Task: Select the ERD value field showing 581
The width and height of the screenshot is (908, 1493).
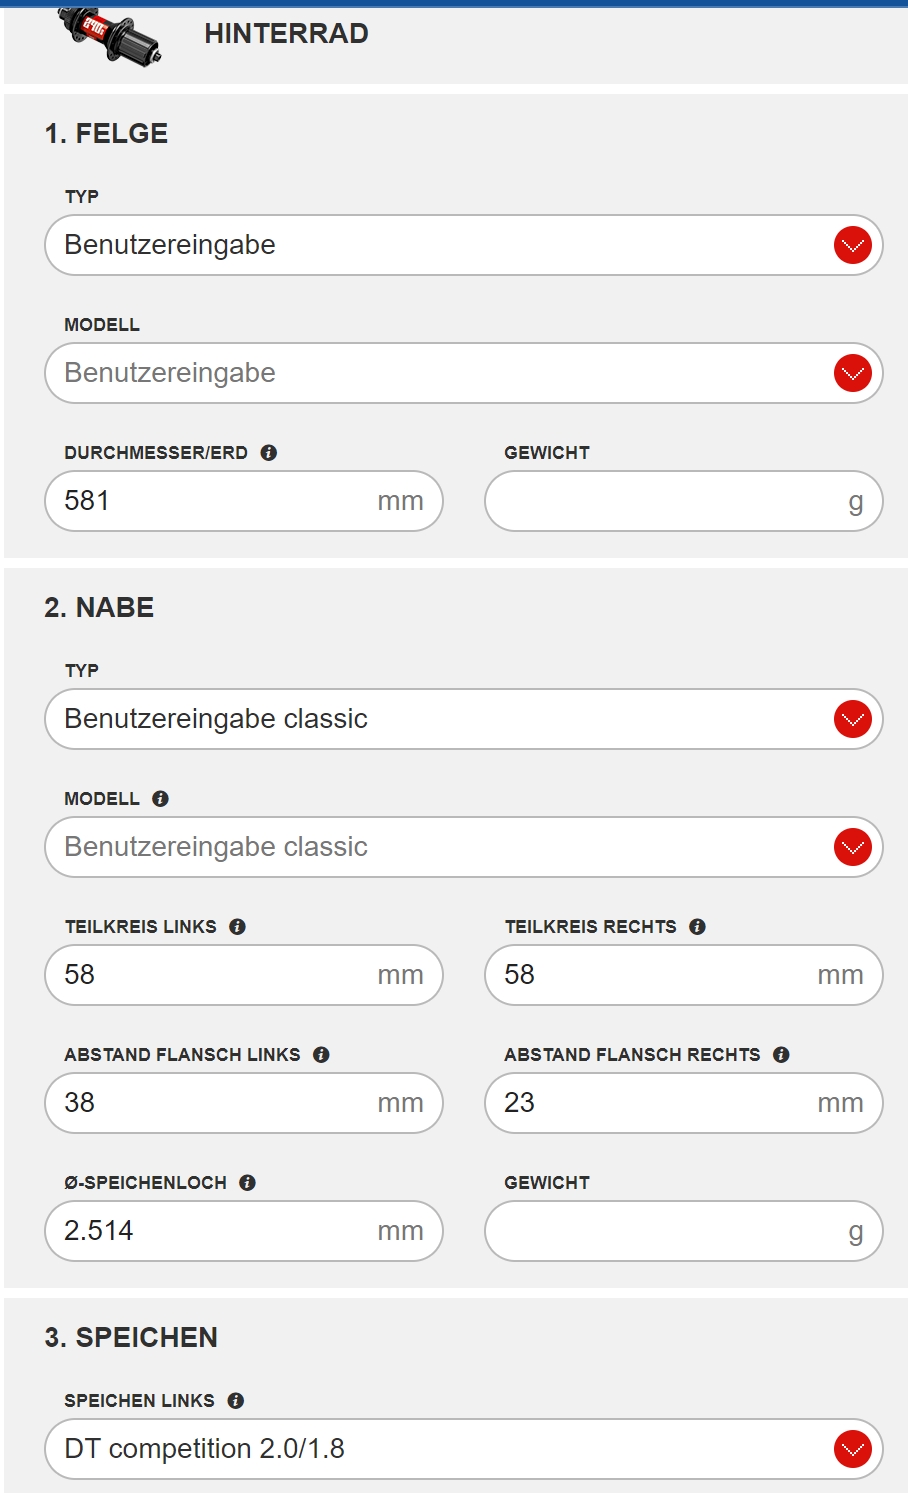Action: pos(244,500)
